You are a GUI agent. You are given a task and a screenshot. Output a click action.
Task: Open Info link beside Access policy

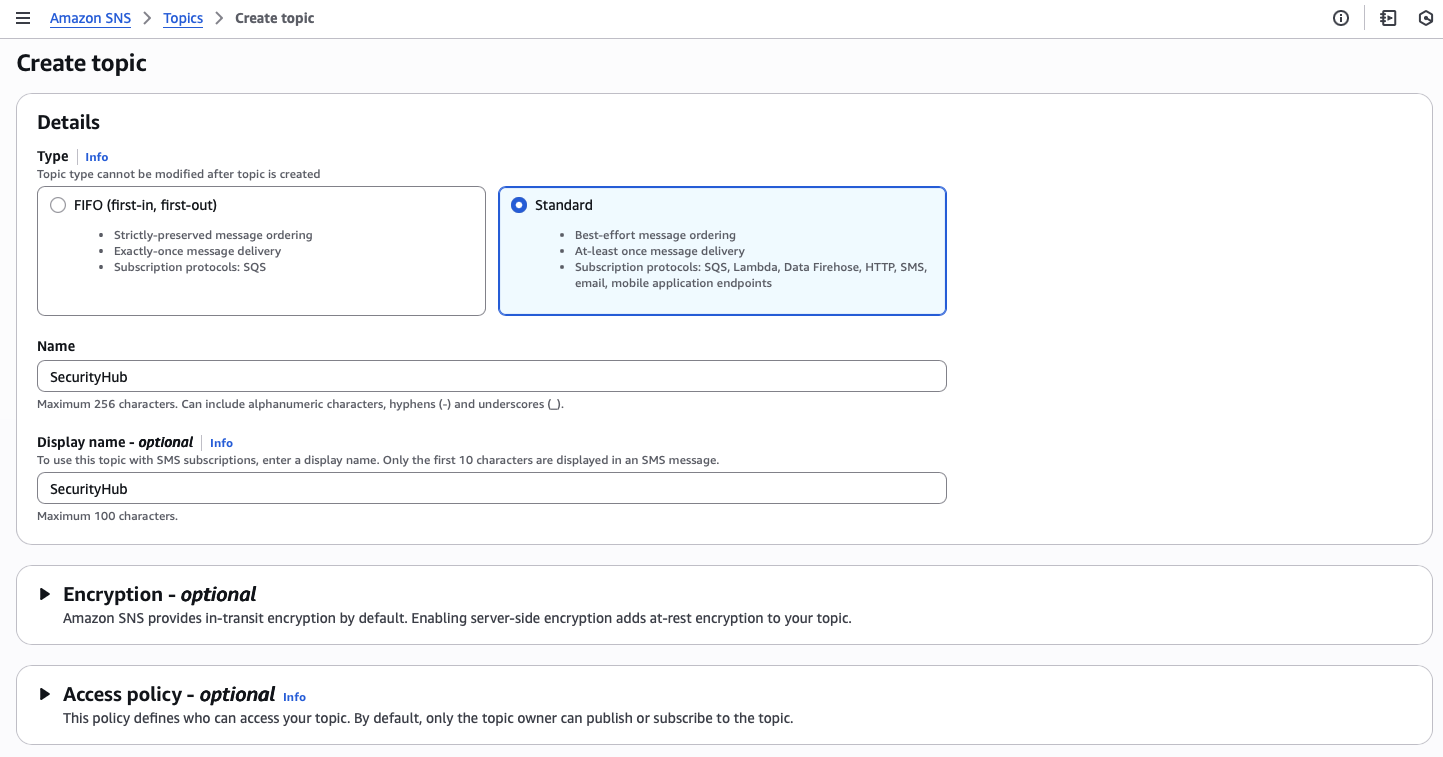294,697
